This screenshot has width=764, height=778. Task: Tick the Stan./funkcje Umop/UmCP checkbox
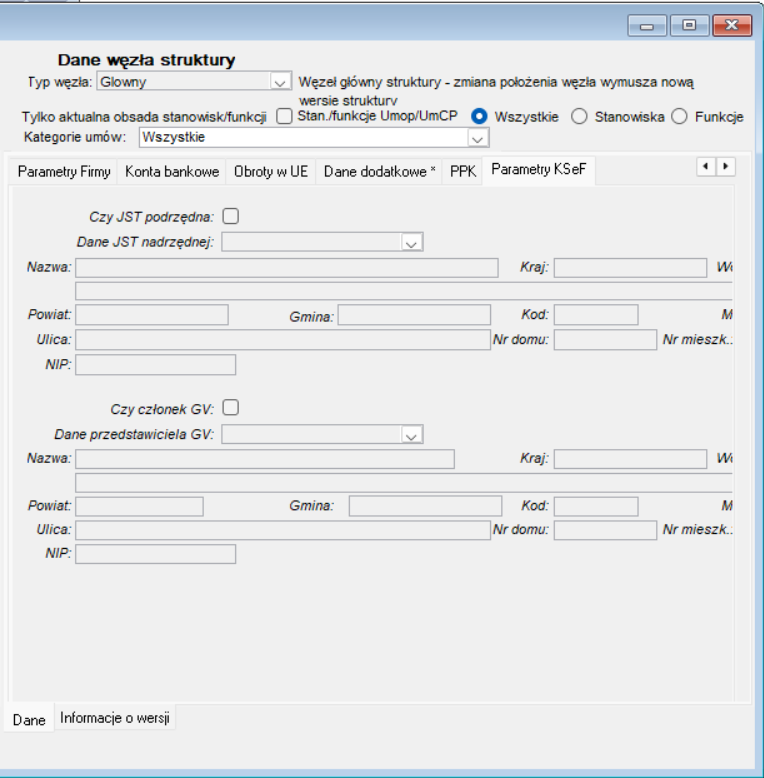coord(284,116)
